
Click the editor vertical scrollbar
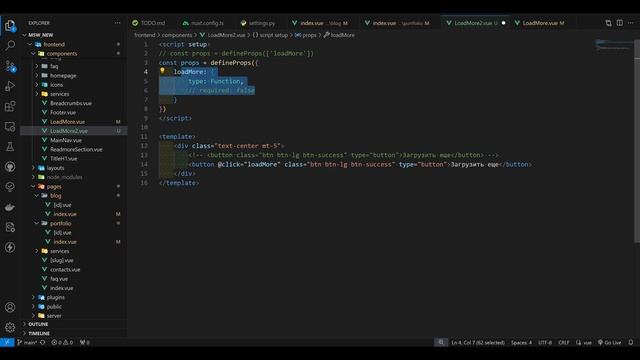click(637, 141)
